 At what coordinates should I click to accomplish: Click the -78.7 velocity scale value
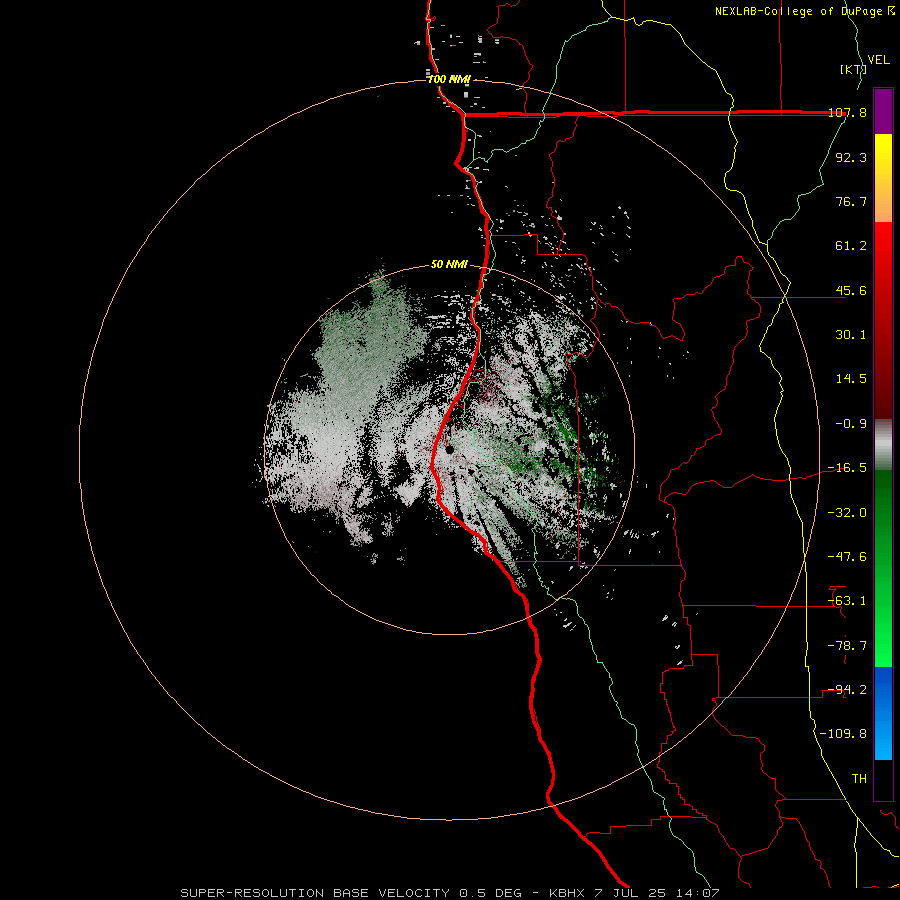[x=847, y=646]
